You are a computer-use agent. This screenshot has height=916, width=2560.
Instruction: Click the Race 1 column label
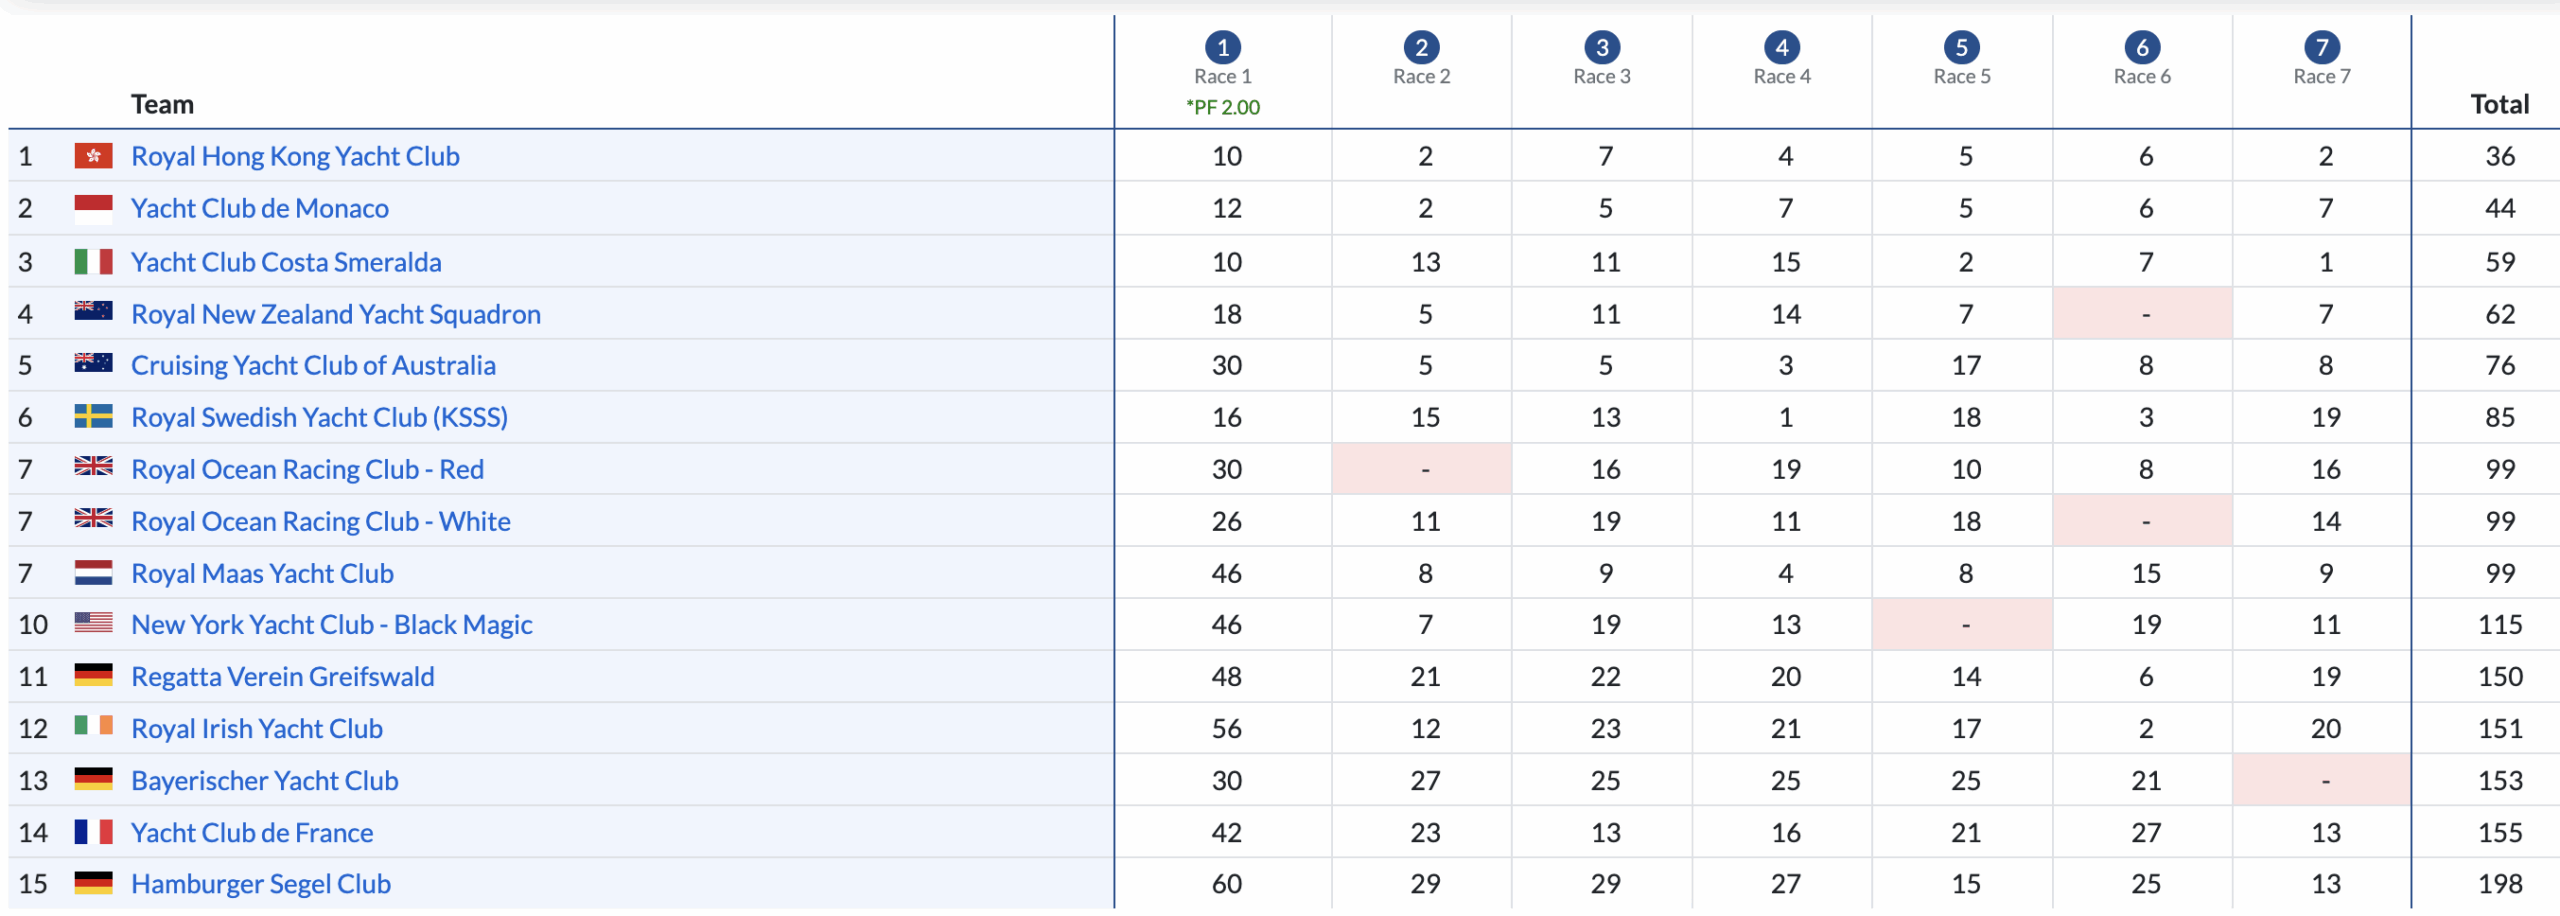click(x=1222, y=77)
